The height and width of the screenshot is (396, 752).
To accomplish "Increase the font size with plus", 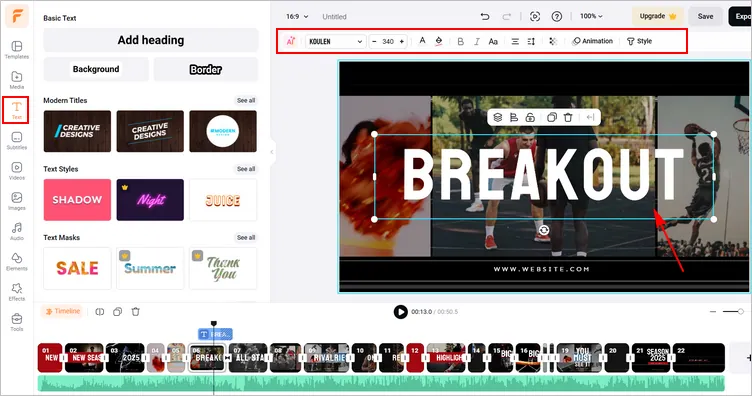I will pyautogui.click(x=401, y=42).
